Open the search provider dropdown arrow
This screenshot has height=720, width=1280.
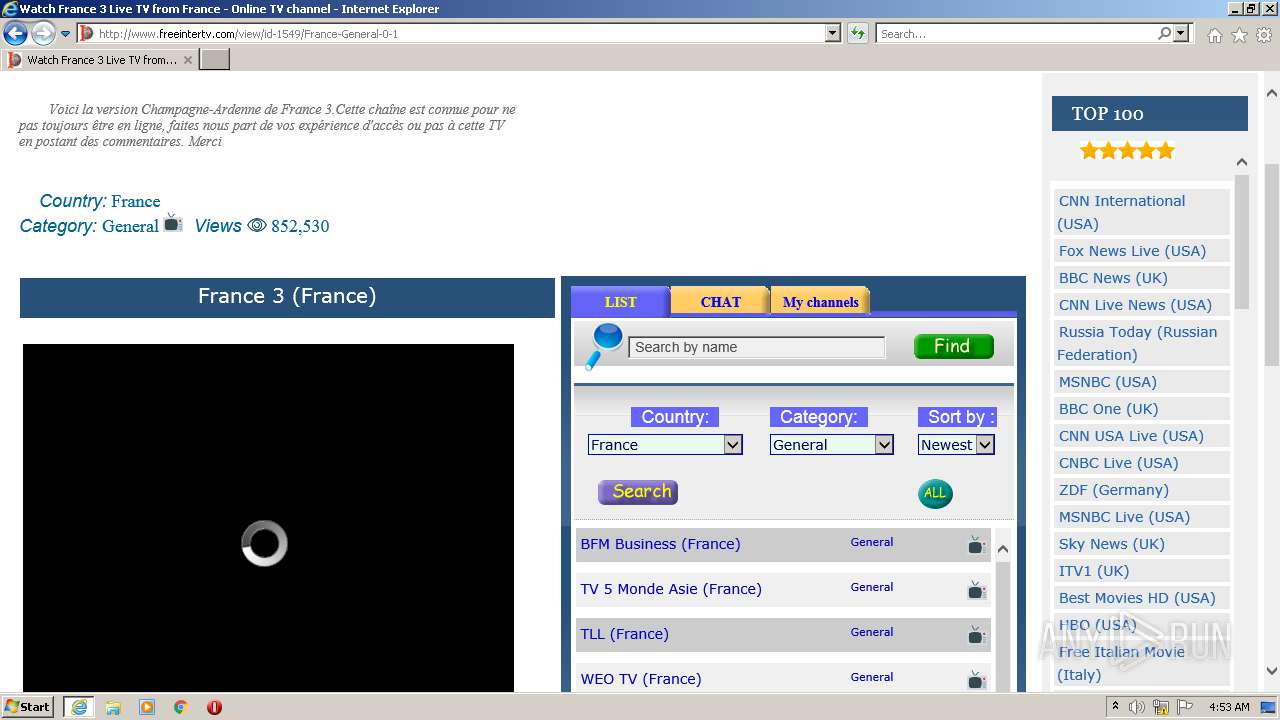click(1182, 34)
